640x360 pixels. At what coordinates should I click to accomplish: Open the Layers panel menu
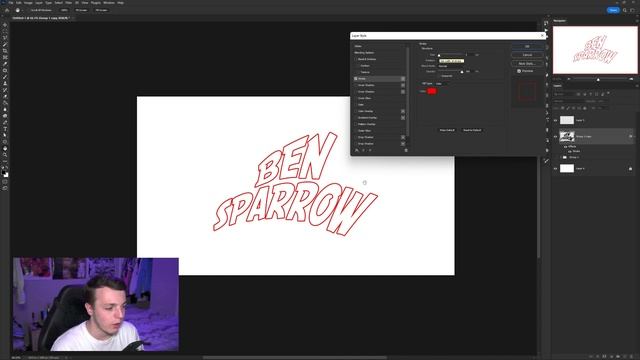point(636,86)
